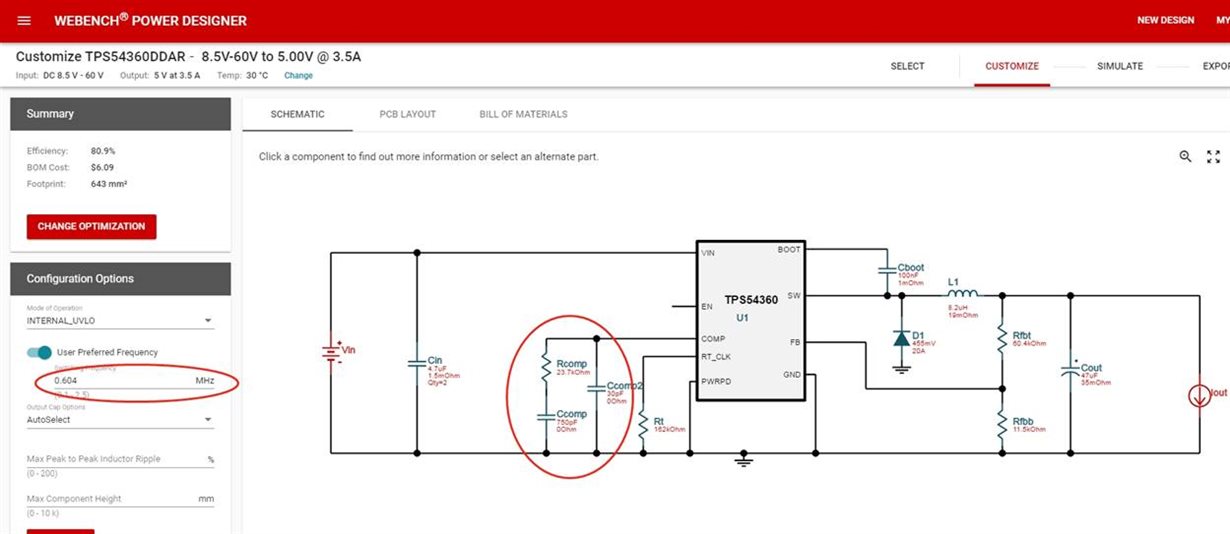The height and width of the screenshot is (534, 1230).
Task: Switch to the PCB Layout tab
Action: [x=407, y=114]
